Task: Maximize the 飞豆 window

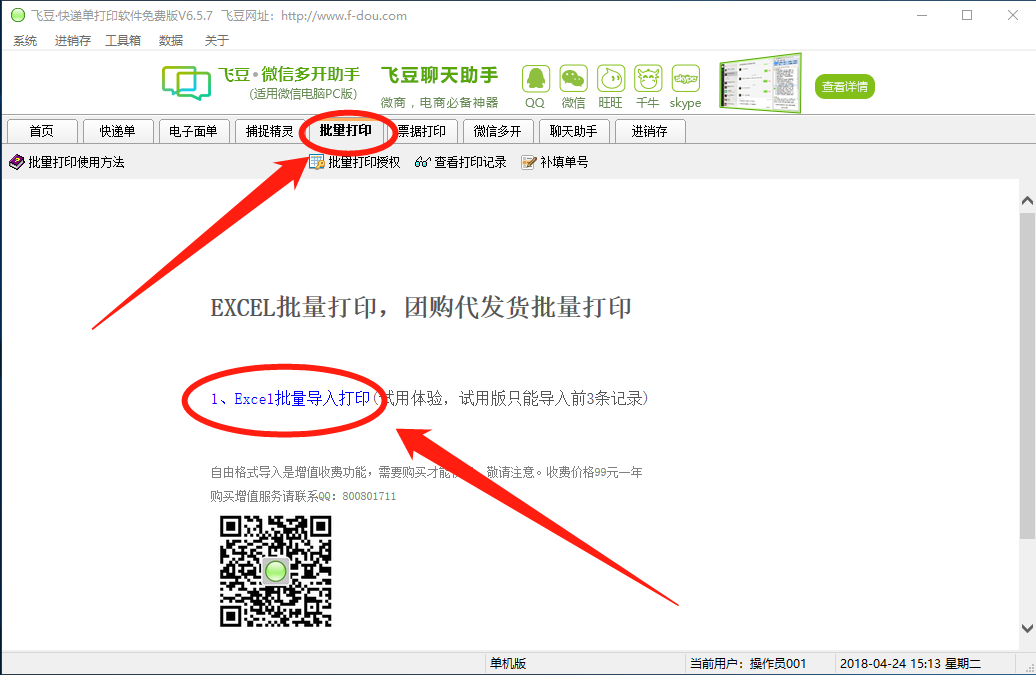Action: coord(967,15)
